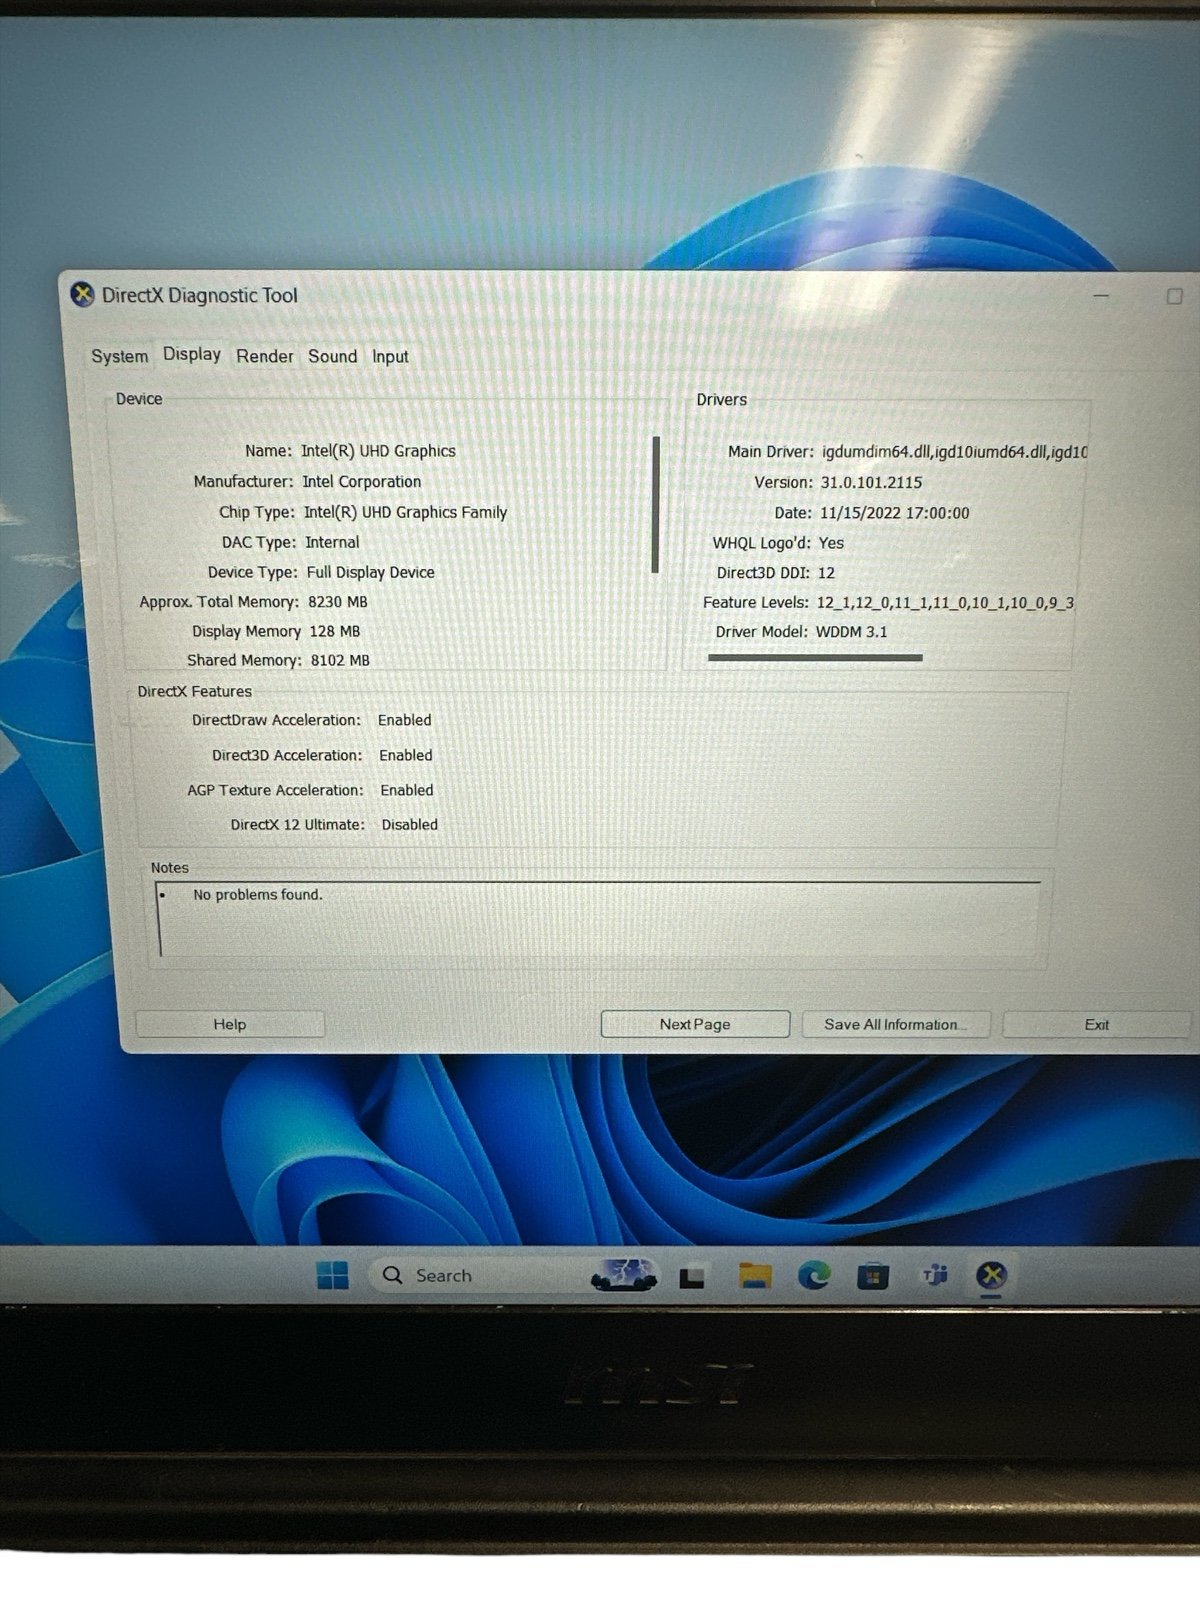Go to the Input tab

pos(390,357)
